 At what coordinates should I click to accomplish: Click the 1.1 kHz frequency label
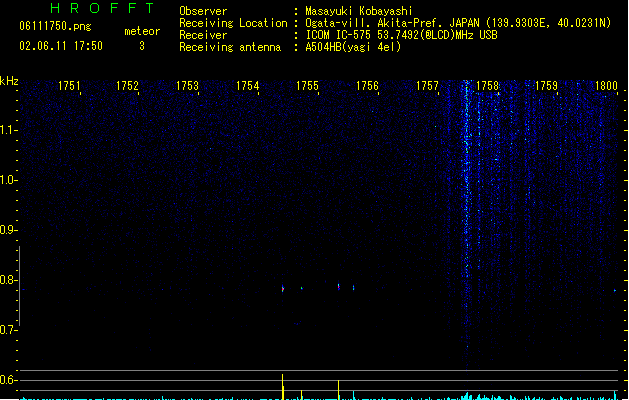click(x=8, y=130)
